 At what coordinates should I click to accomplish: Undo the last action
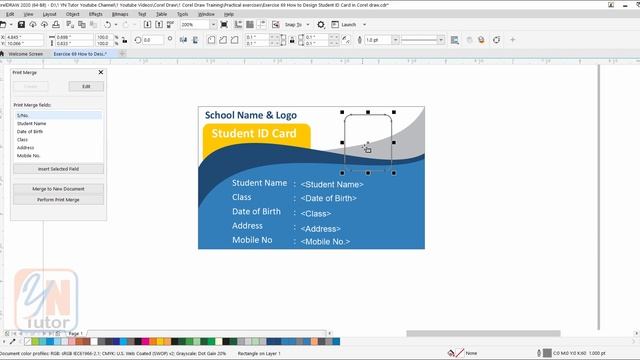(x=107, y=24)
